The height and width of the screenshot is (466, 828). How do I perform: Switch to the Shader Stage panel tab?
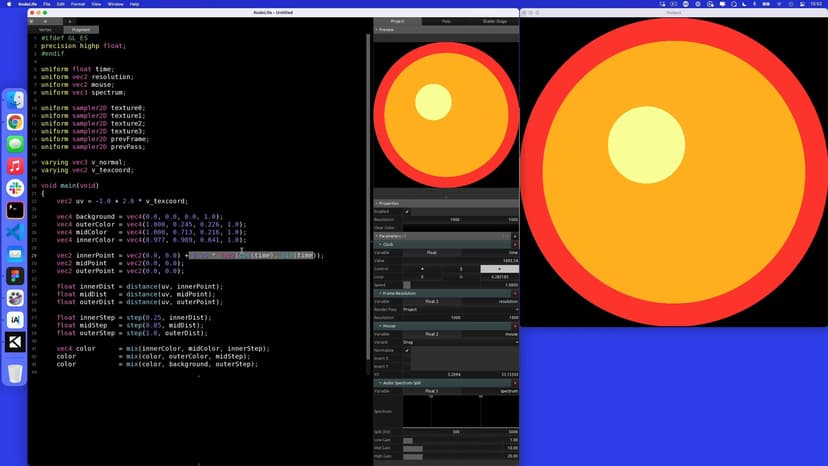tap(494, 21)
